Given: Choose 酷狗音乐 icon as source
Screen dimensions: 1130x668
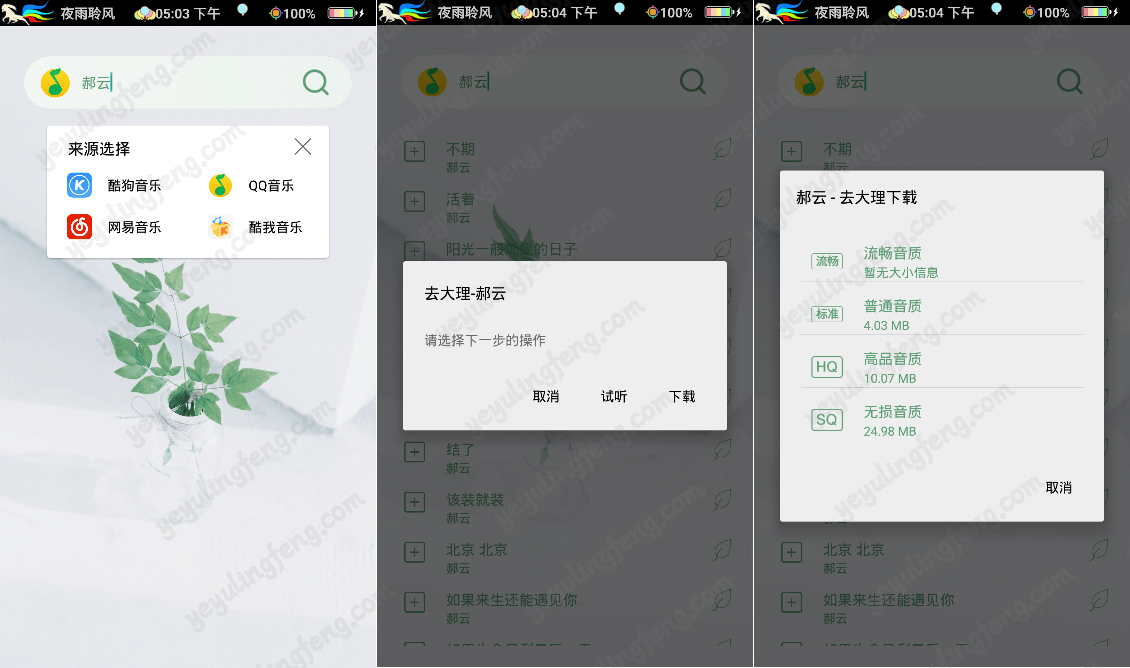Looking at the screenshot, I should (79, 185).
